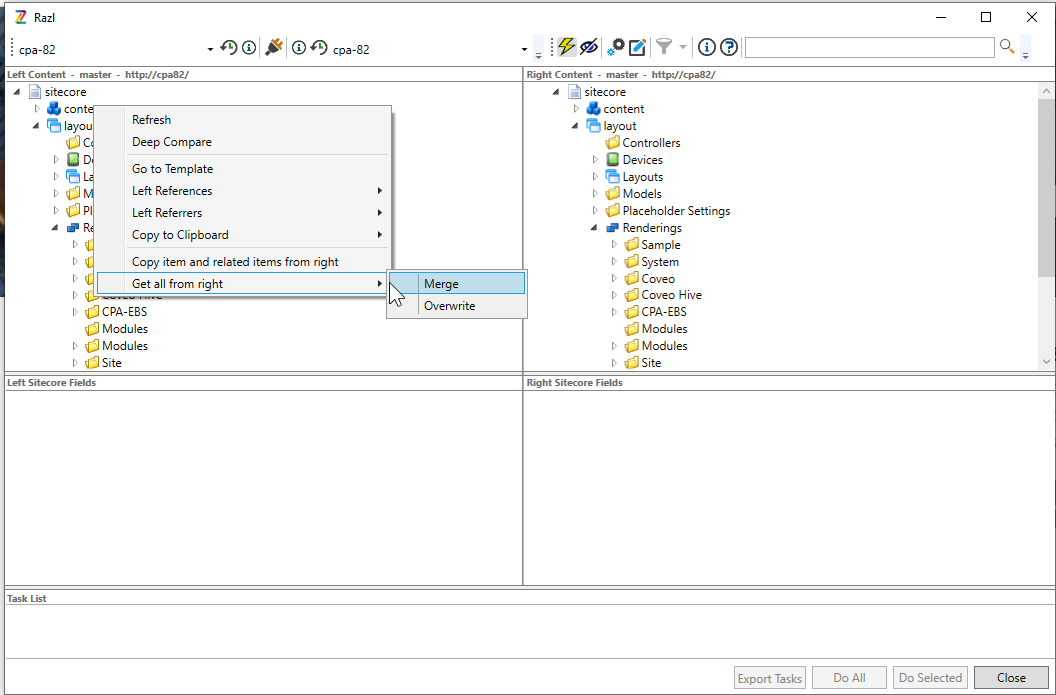Select Placeholder Settings in right tree
This screenshot has width=1056, height=695.
coord(676,211)
